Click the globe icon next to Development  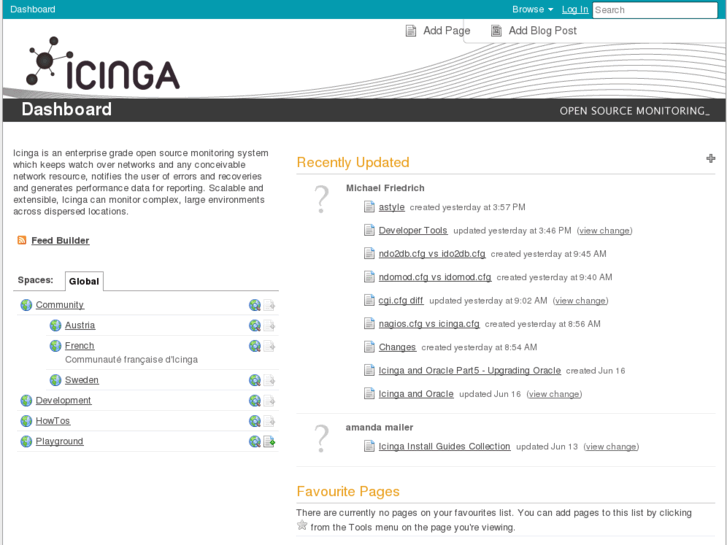coord(26,400)
